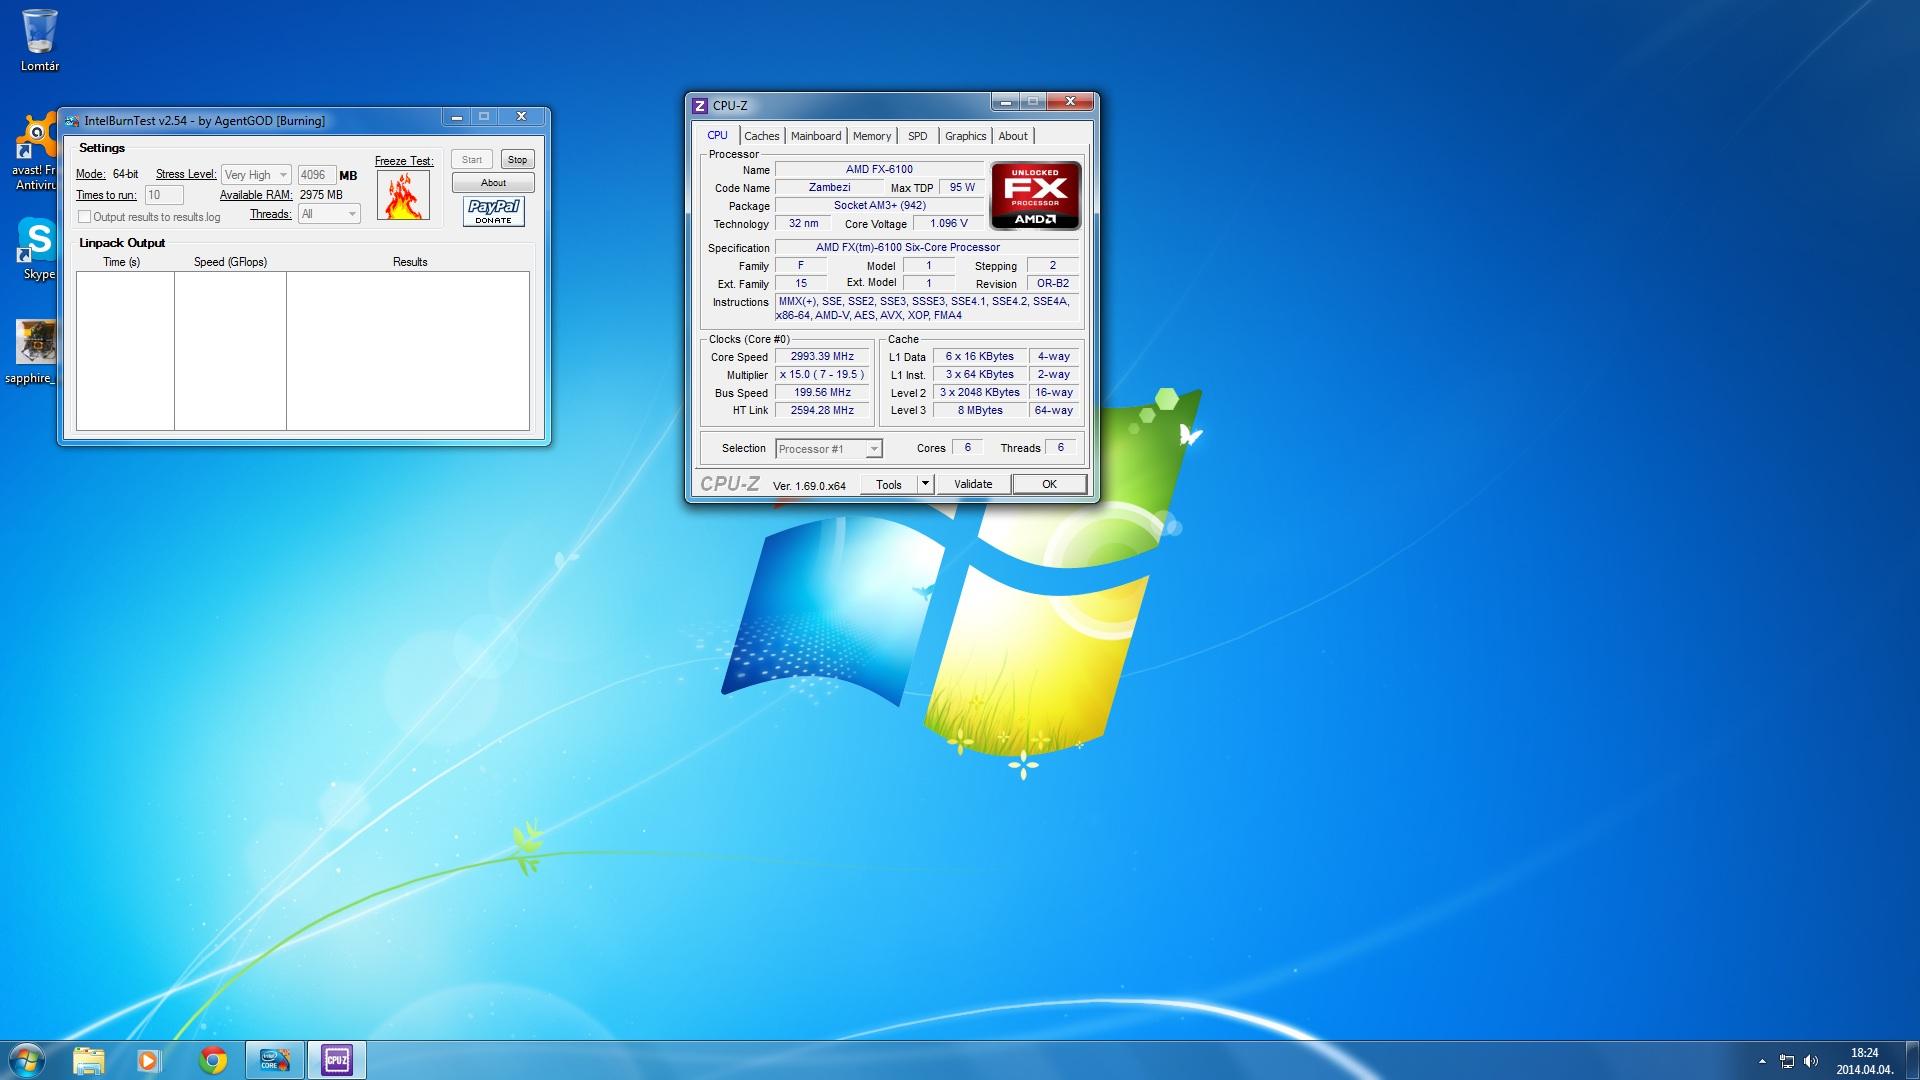Viewport: 1920px width, 1080px height.
Task: Click the 4096 MB memory field
Action: coord(316,175)
